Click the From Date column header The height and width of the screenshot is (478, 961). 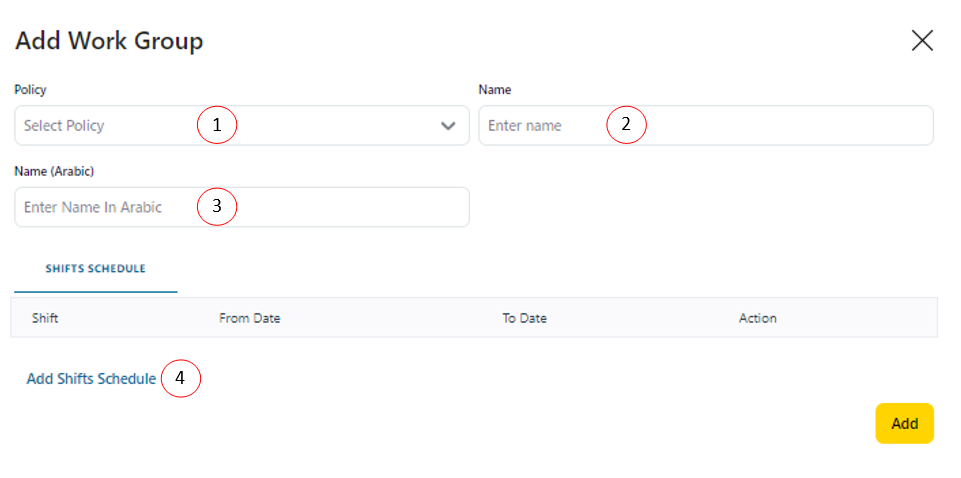click(x=249, y=318)
